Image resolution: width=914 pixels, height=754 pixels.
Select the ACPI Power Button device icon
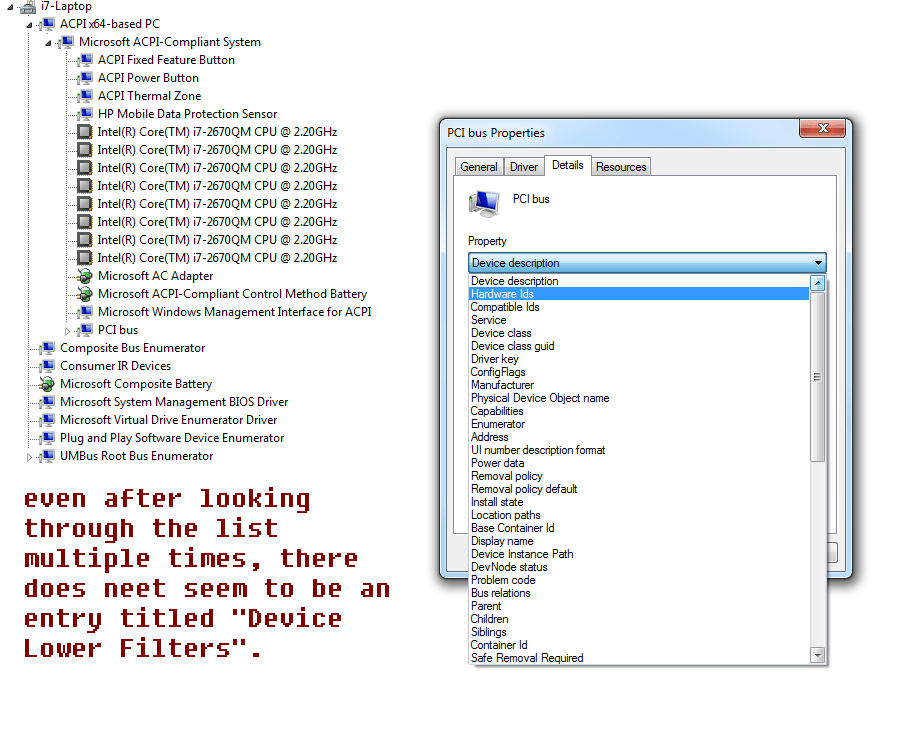85,78
